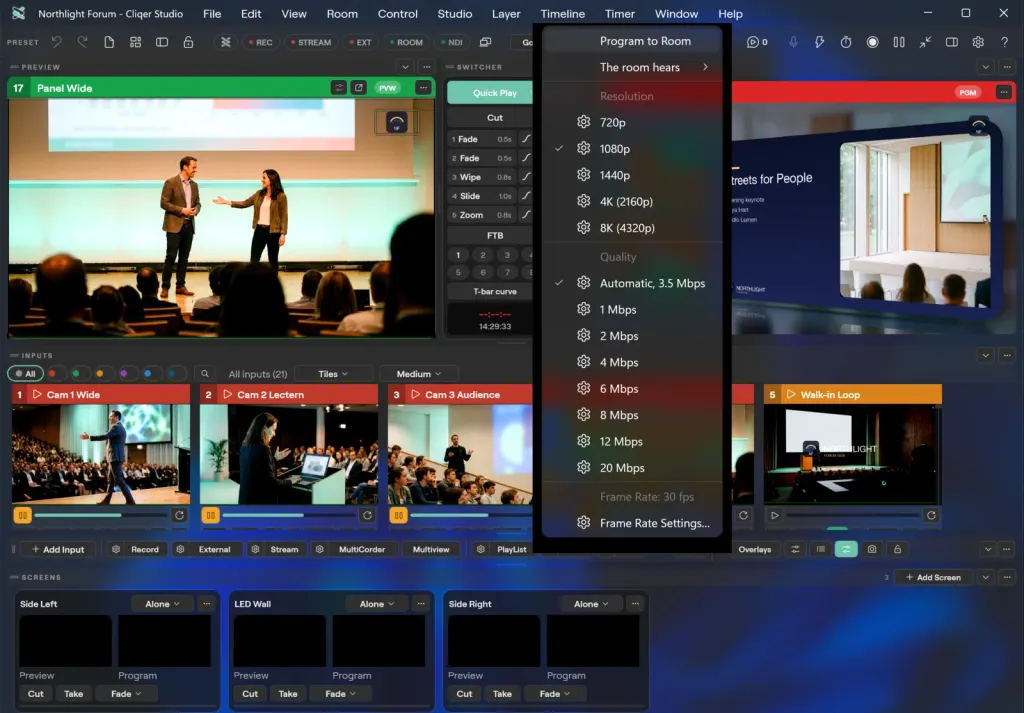Open the Layer menu
This screenshot has height=713, width=1024.
[506, 14]
